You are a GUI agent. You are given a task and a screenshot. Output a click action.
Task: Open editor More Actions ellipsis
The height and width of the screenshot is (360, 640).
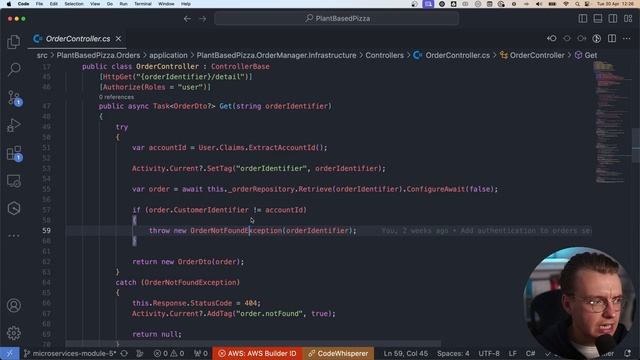coord(627,38)
